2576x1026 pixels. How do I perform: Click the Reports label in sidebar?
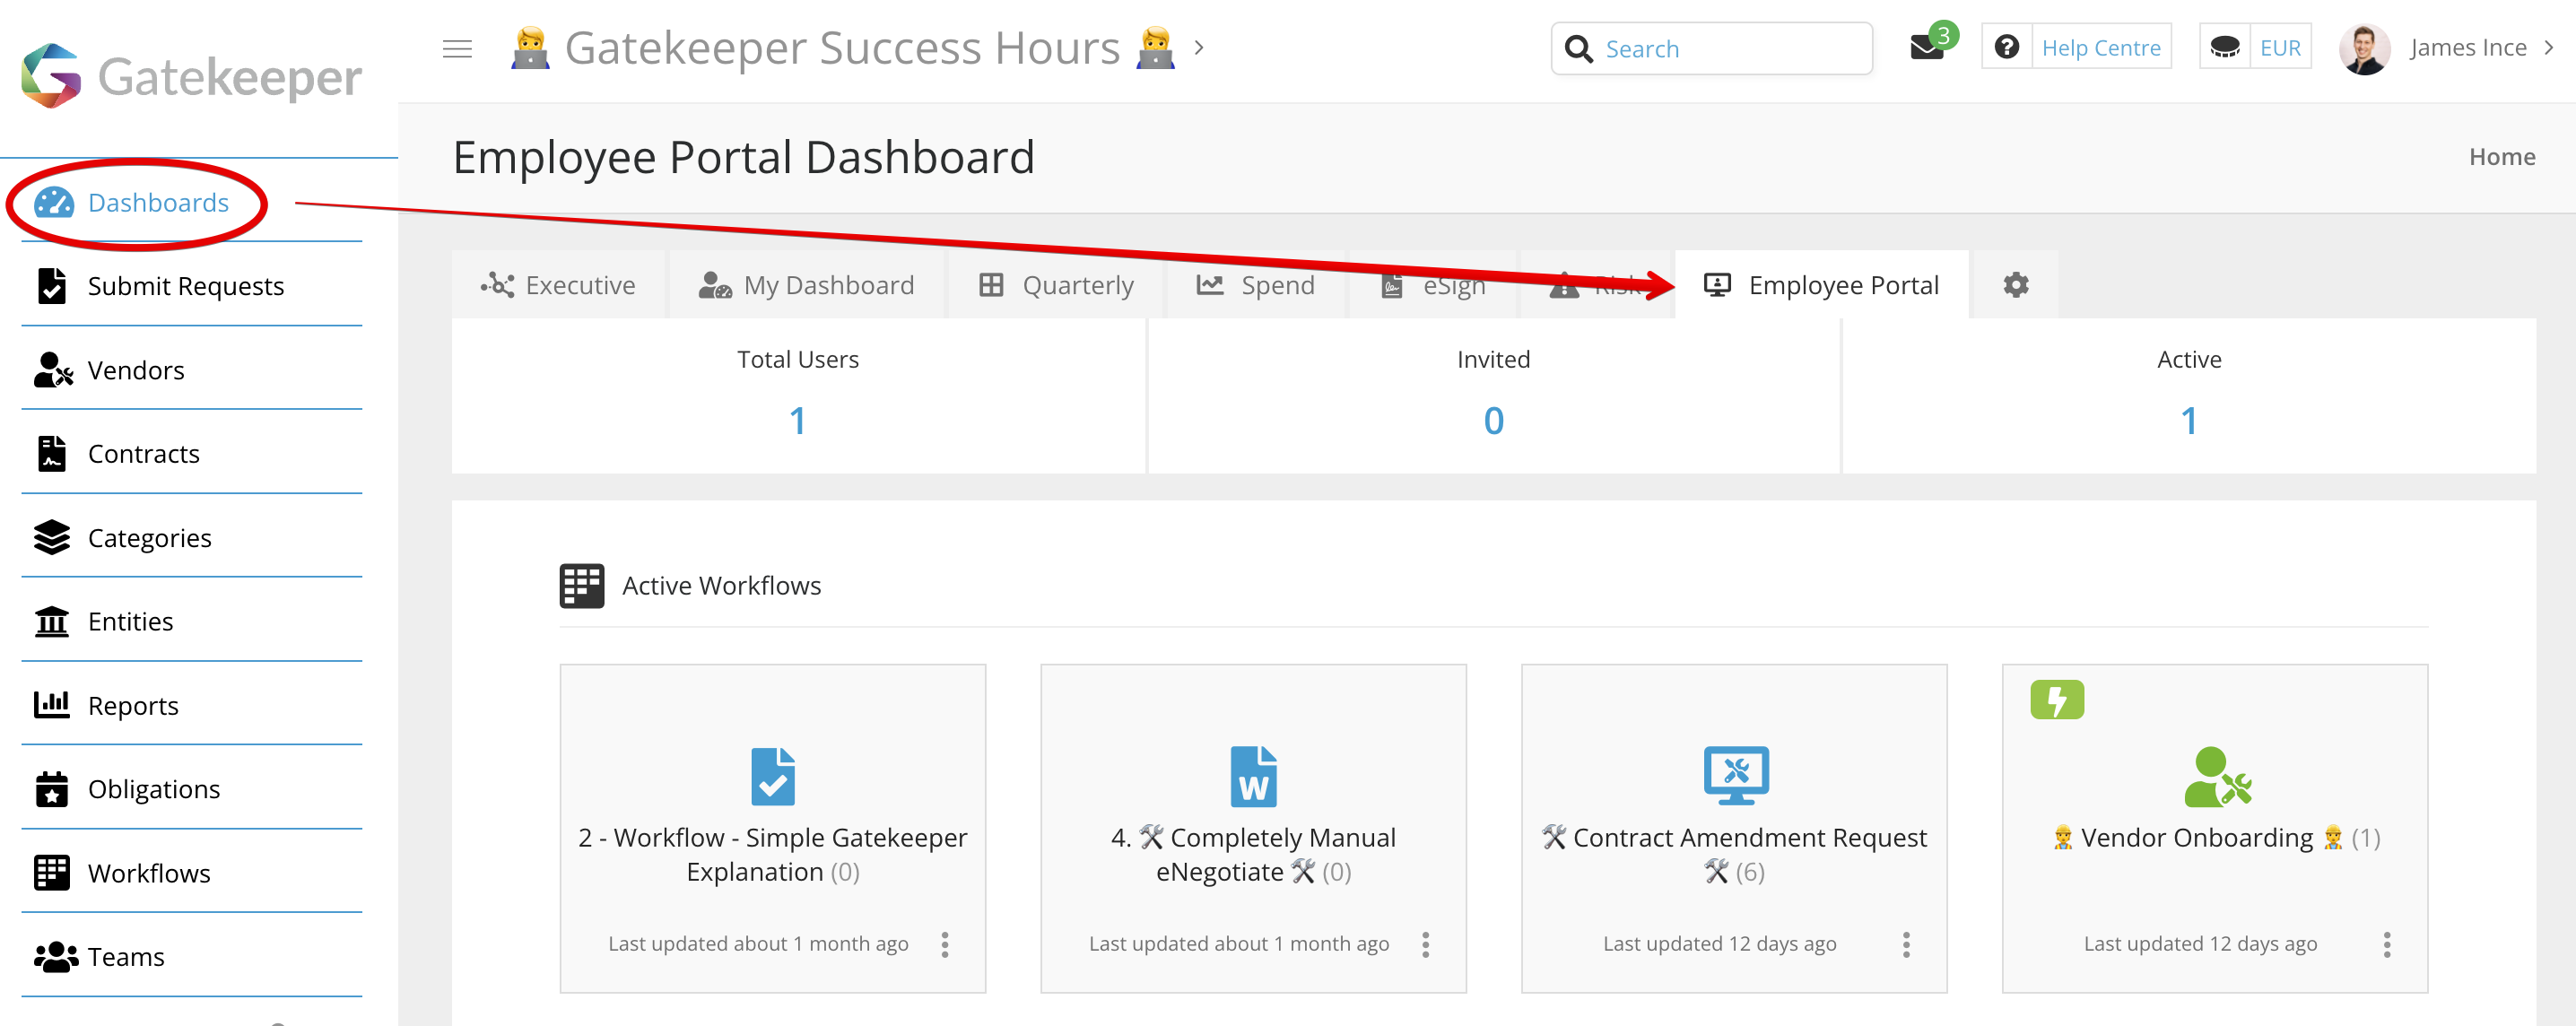click(133, 706)
